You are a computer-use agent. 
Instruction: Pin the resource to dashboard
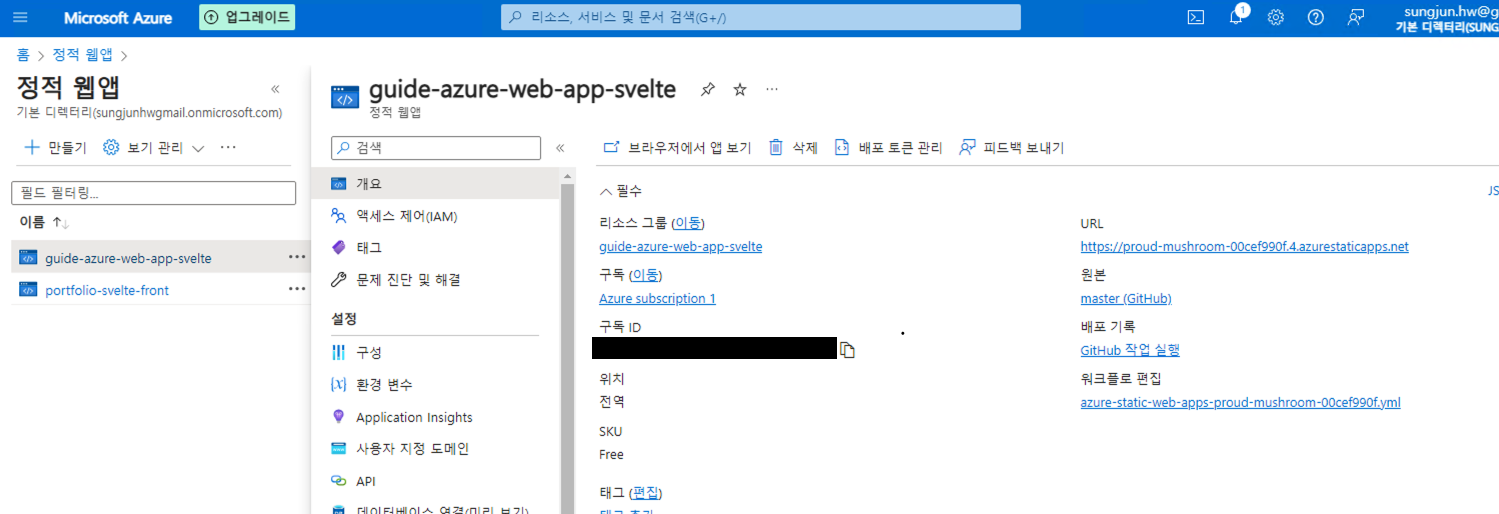[x=708, y=90]
